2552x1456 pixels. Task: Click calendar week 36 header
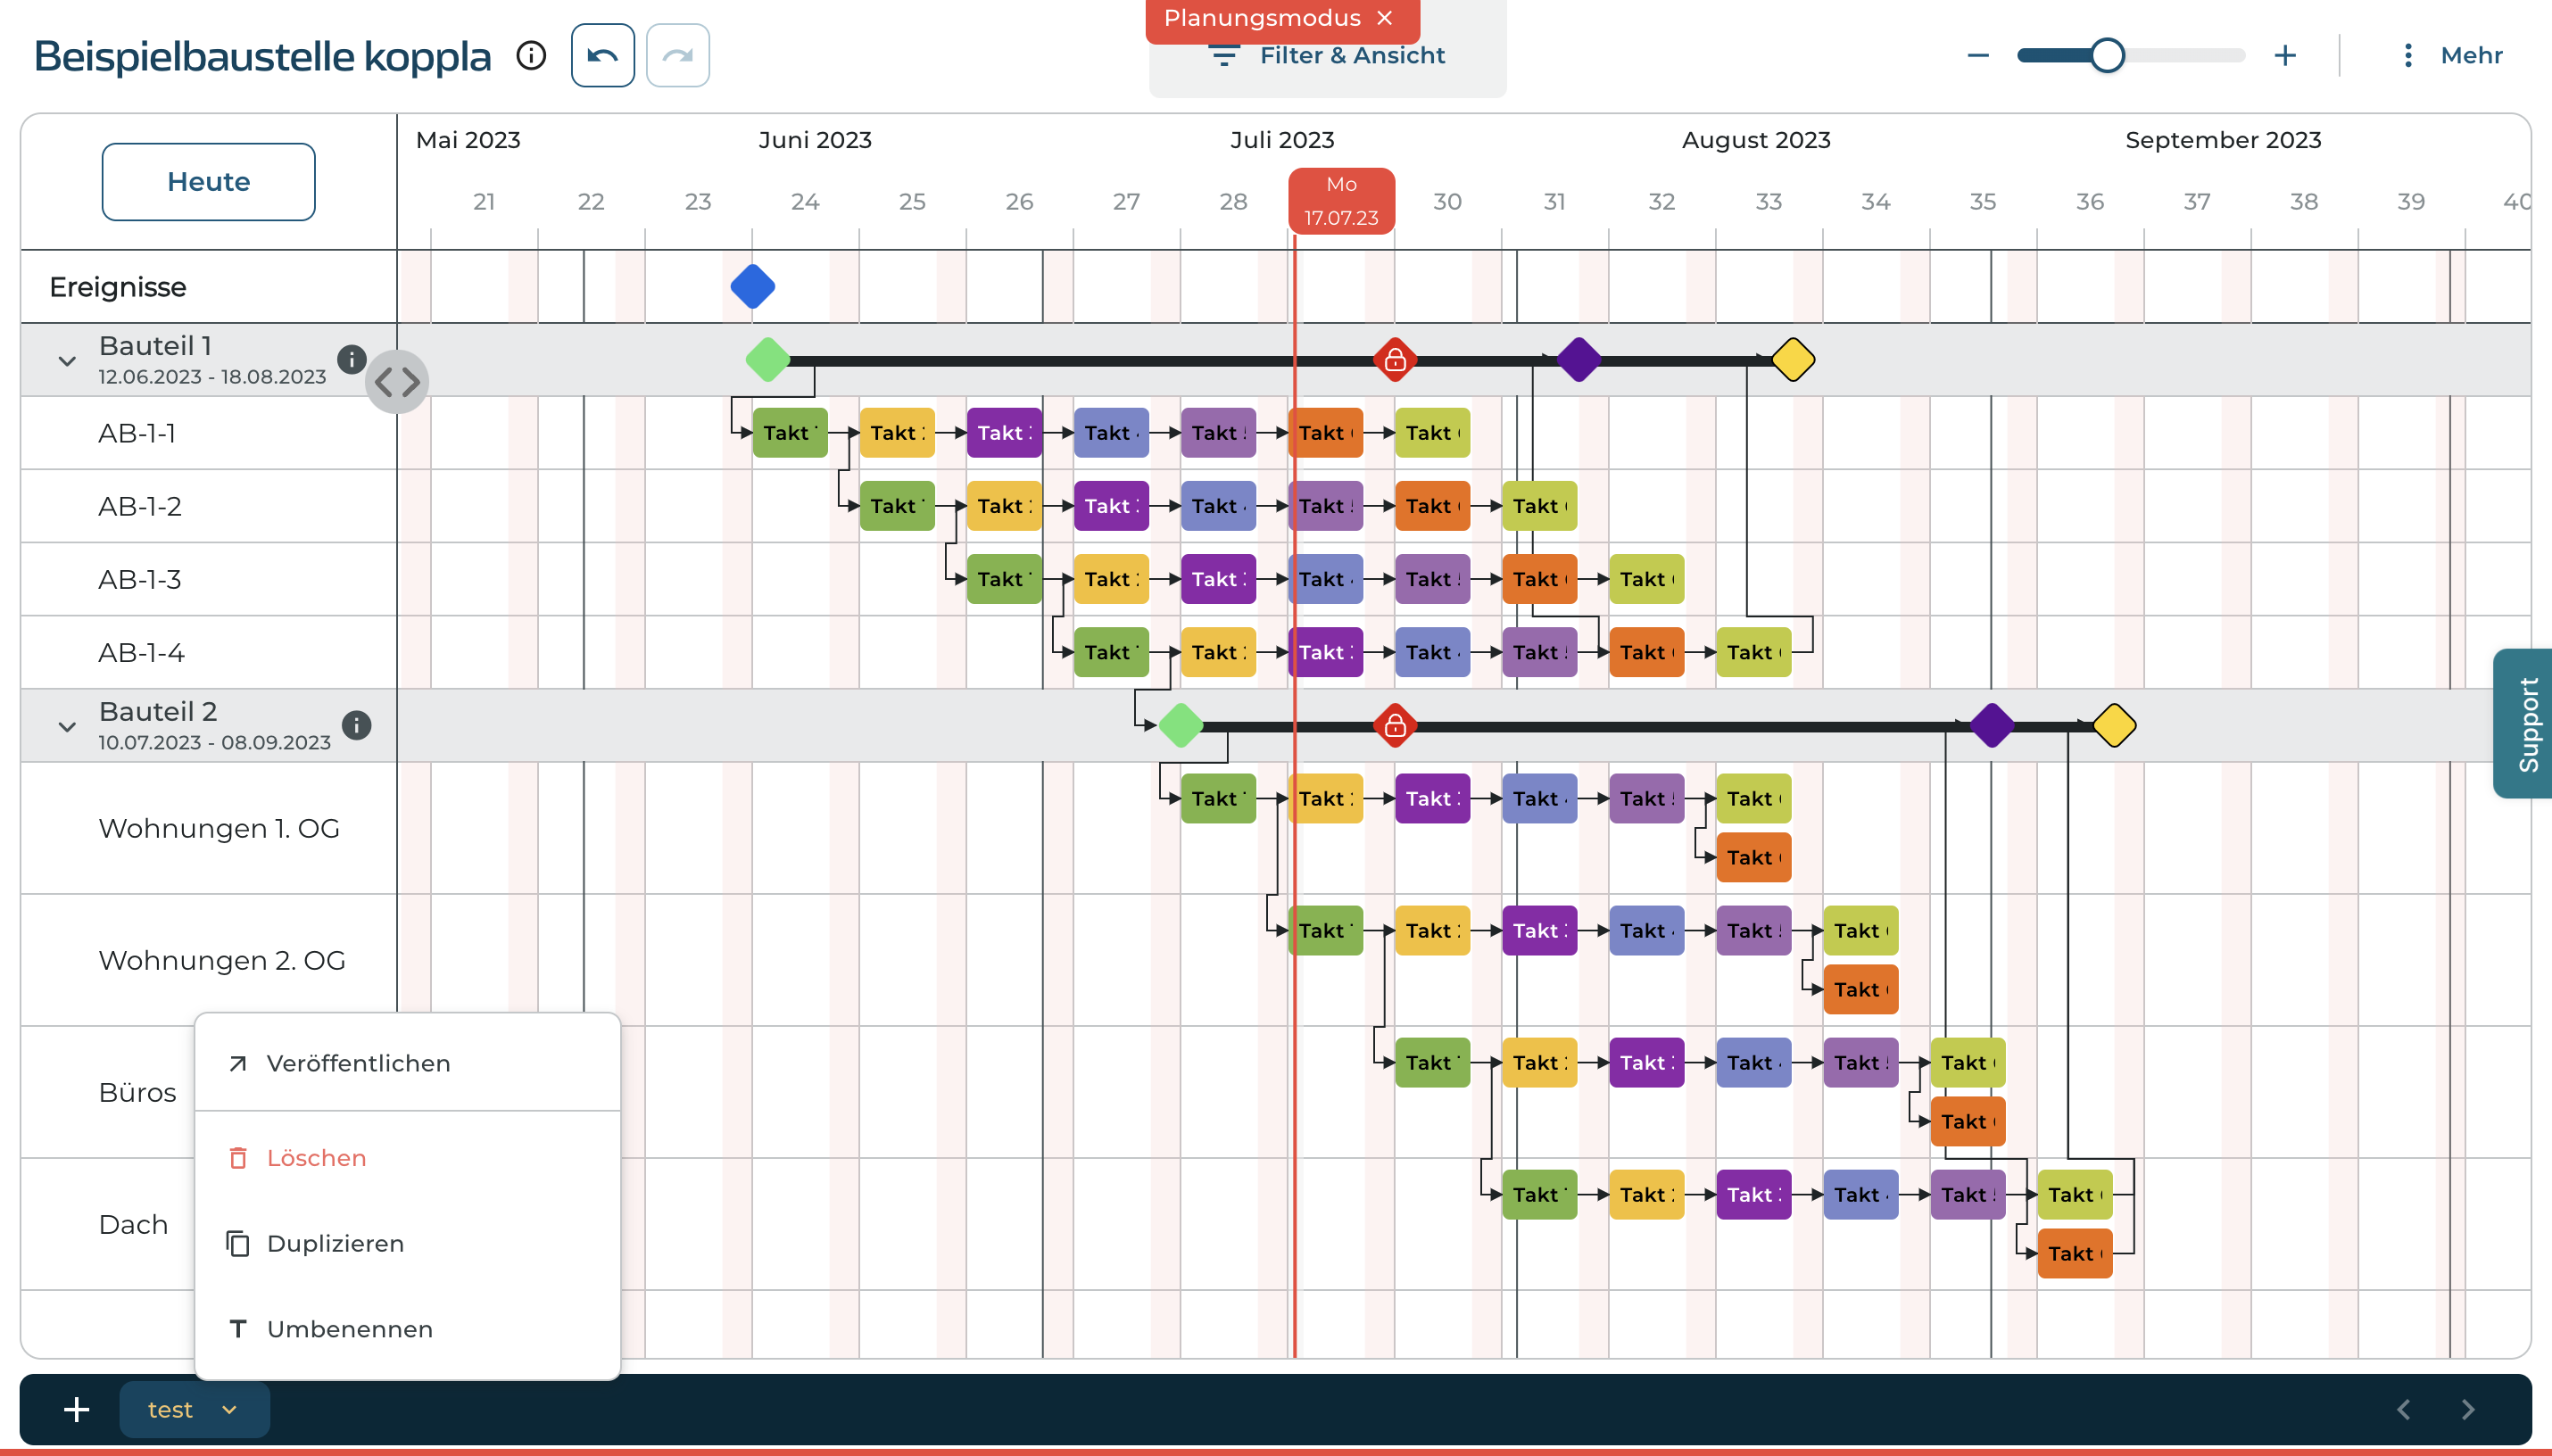click(x=2089, y=202)
